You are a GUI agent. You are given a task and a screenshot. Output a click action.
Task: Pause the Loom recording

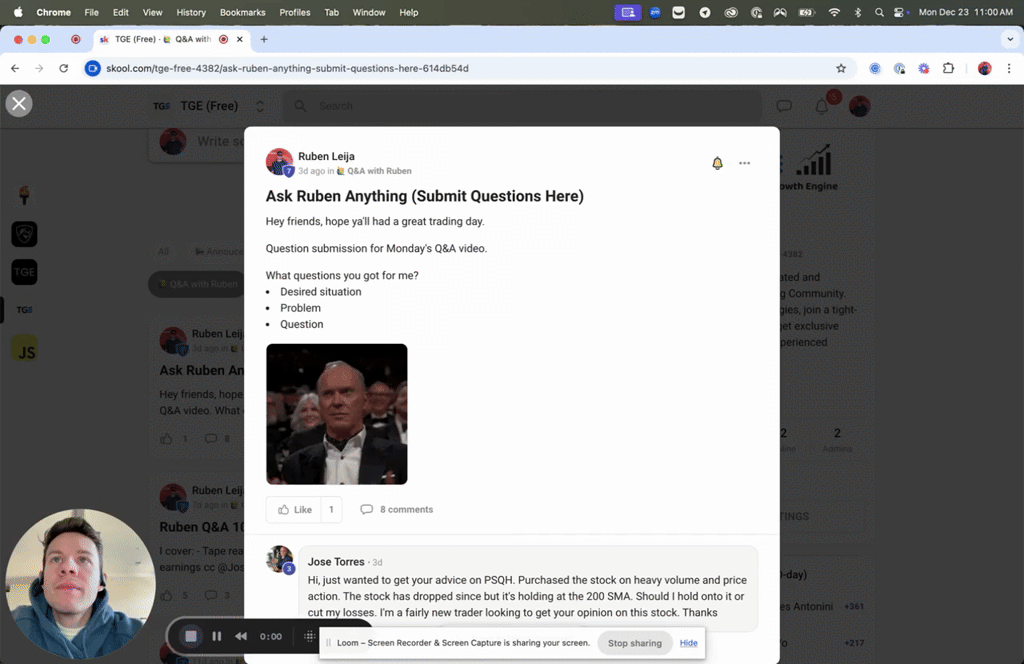pyautogui.click(x=217, y=636)
